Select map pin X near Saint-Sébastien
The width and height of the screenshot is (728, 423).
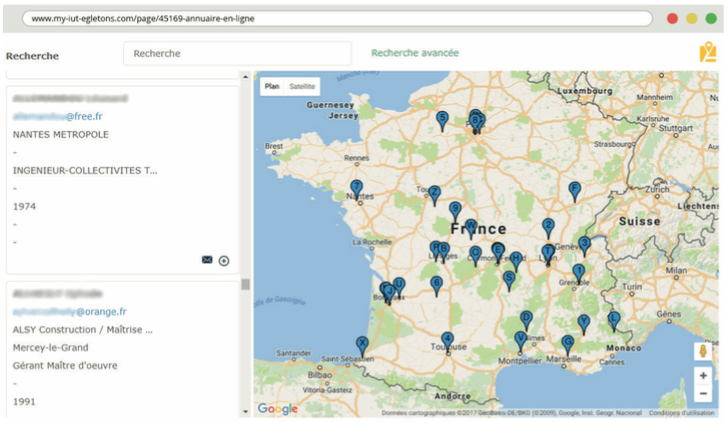tap(362, 345)
